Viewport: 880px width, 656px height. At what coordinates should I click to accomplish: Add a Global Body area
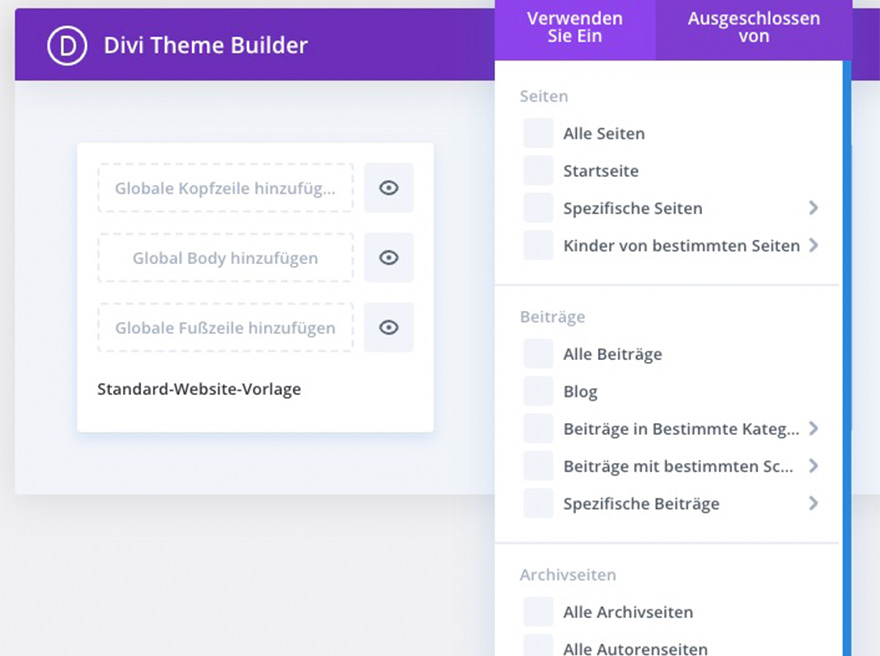click(x=225, y=258)
